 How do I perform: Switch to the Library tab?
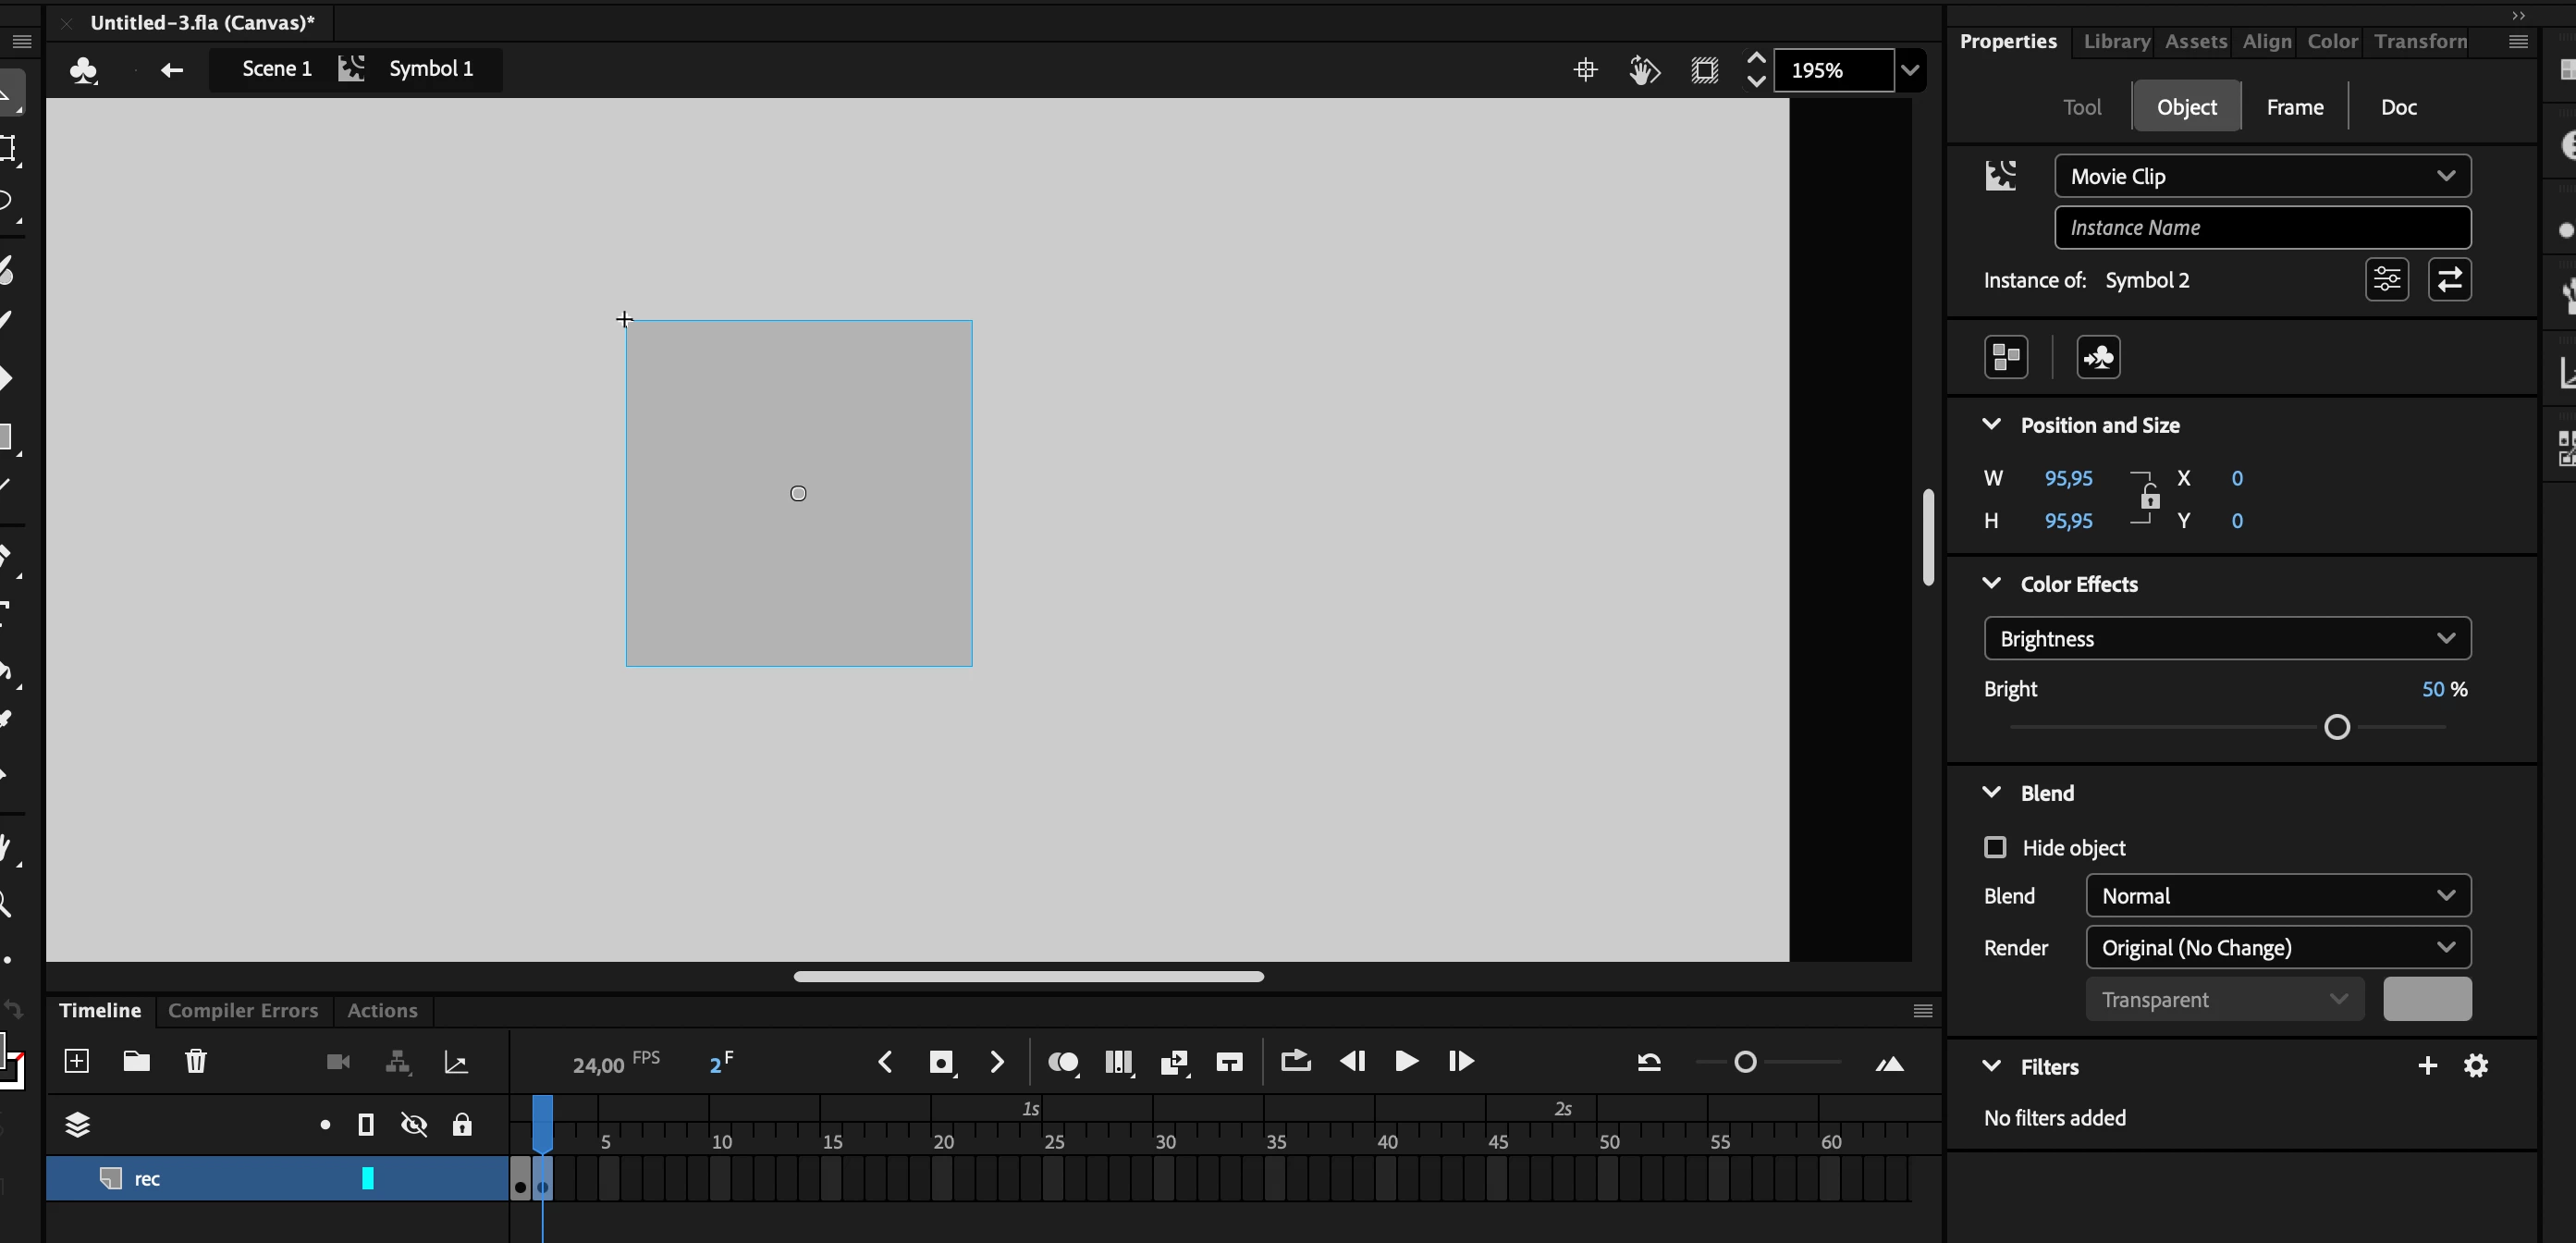(x=2116, y=41)
